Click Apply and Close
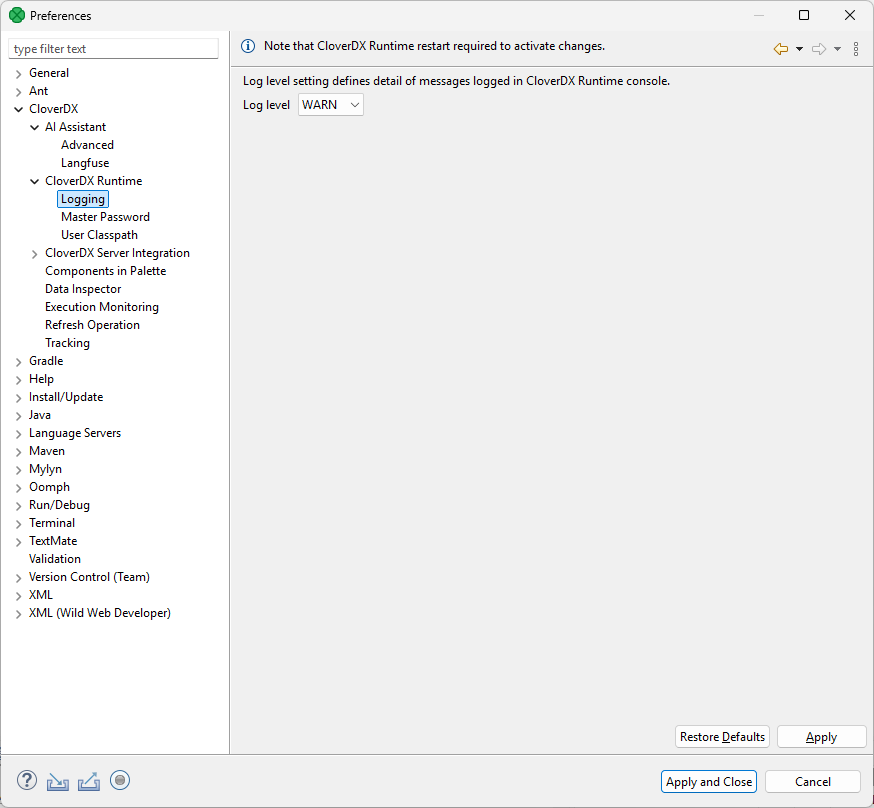874x808 pixels. (x=709, y=782)
